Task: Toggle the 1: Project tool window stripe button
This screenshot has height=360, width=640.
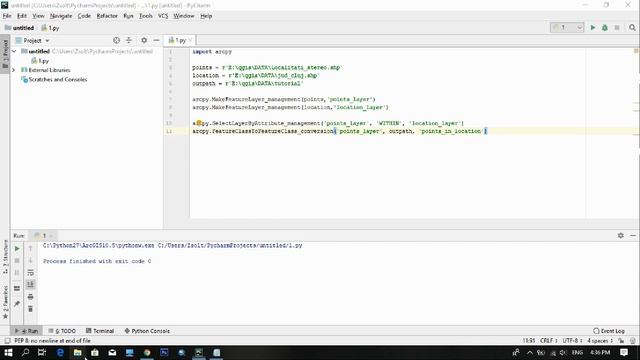Action: [5, 54]
